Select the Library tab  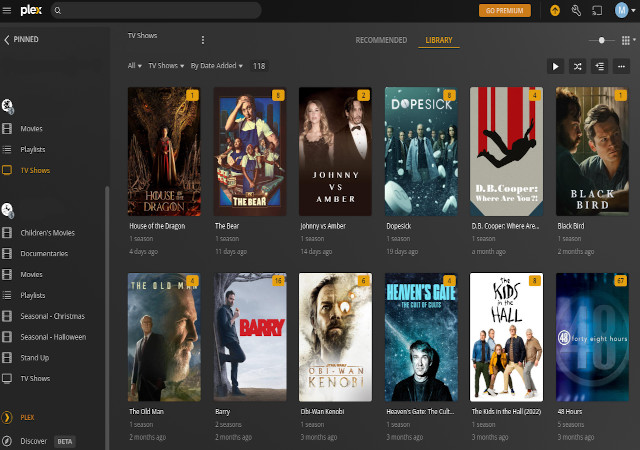(439, 40)
